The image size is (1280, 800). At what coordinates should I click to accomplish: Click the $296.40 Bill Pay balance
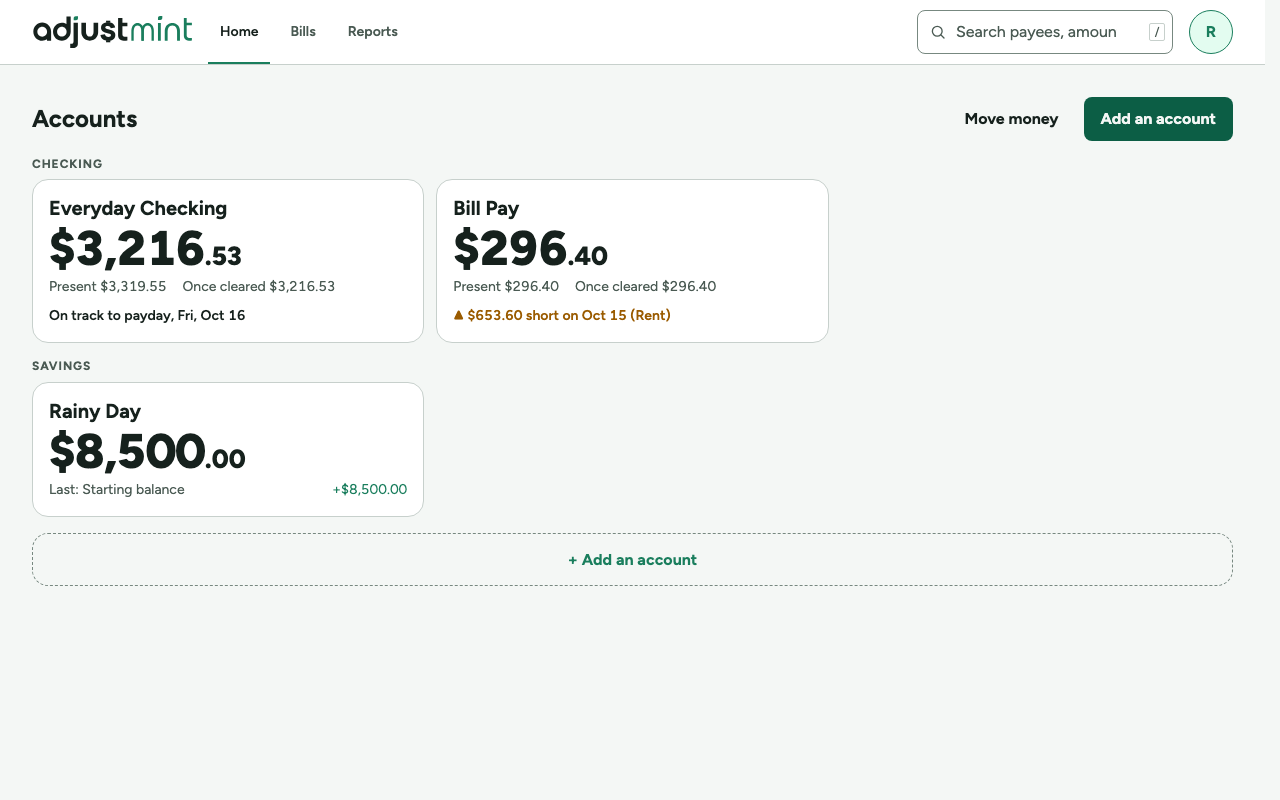pos(530,249)
